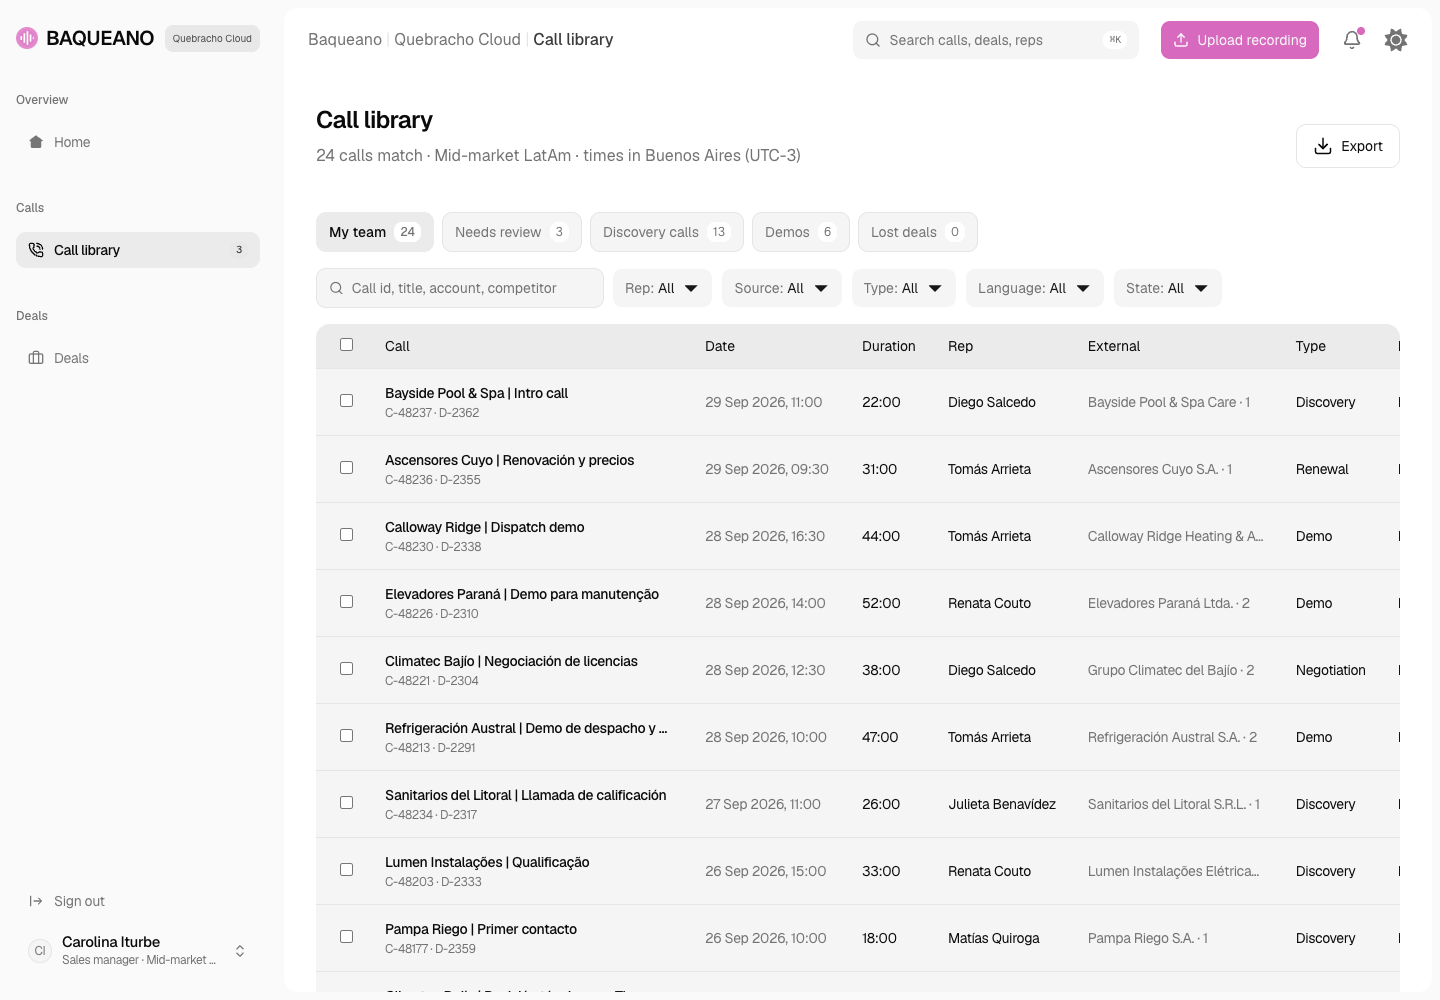Image resolution: width=1440 pixels, height=1000 pixels.
Task: Click the Upload recording button
Action: pyautogui.click(x=1240, y=40)
